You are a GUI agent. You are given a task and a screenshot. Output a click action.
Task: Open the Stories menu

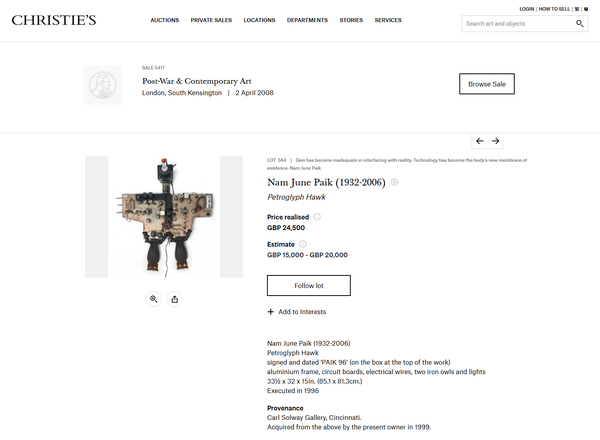pyautogui.click(x=351, y=20)
